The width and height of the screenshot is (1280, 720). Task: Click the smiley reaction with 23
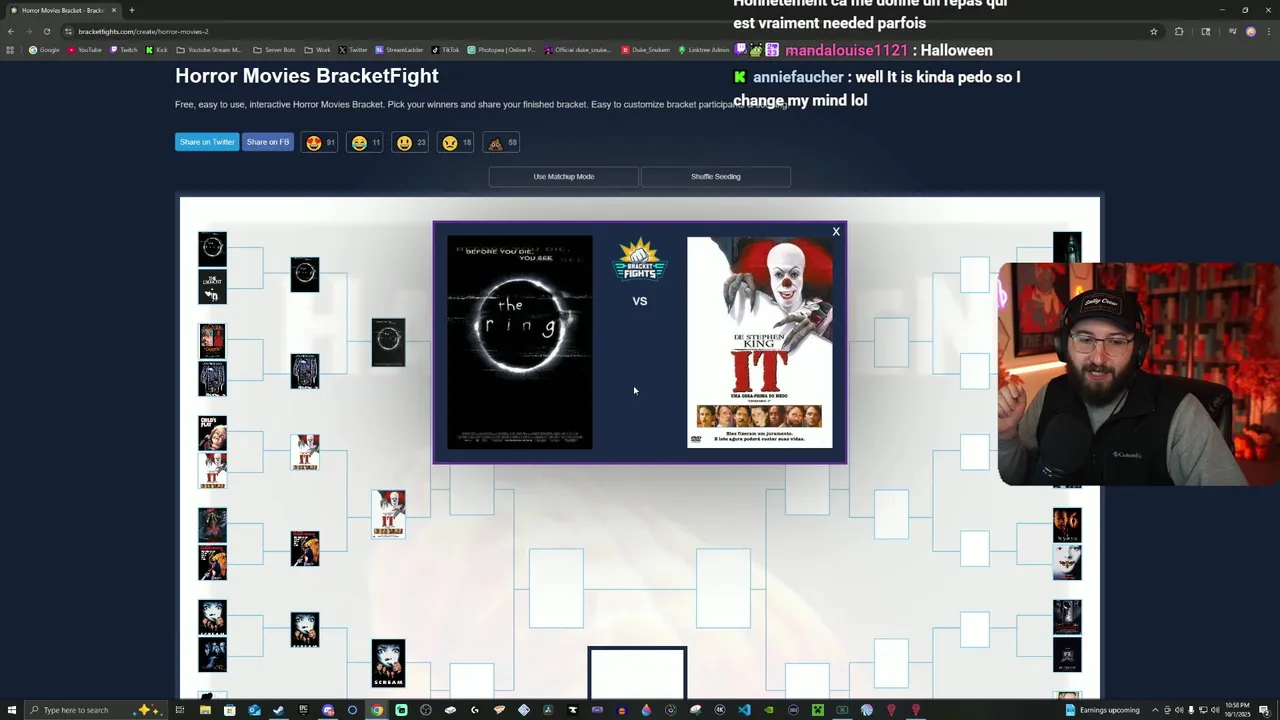pyautogui.click(x=410, y=143)
